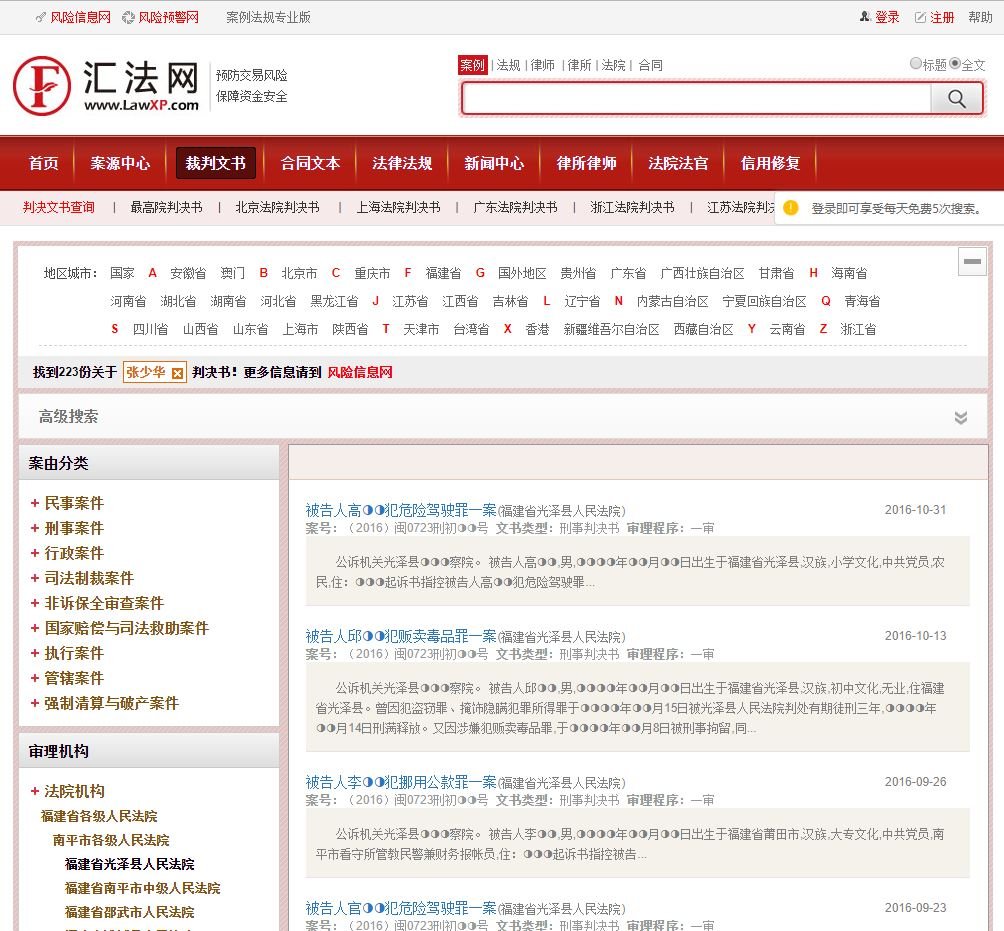
Task: Filter by region 新疆维吾尔自治区
Action: coord(611,330)
